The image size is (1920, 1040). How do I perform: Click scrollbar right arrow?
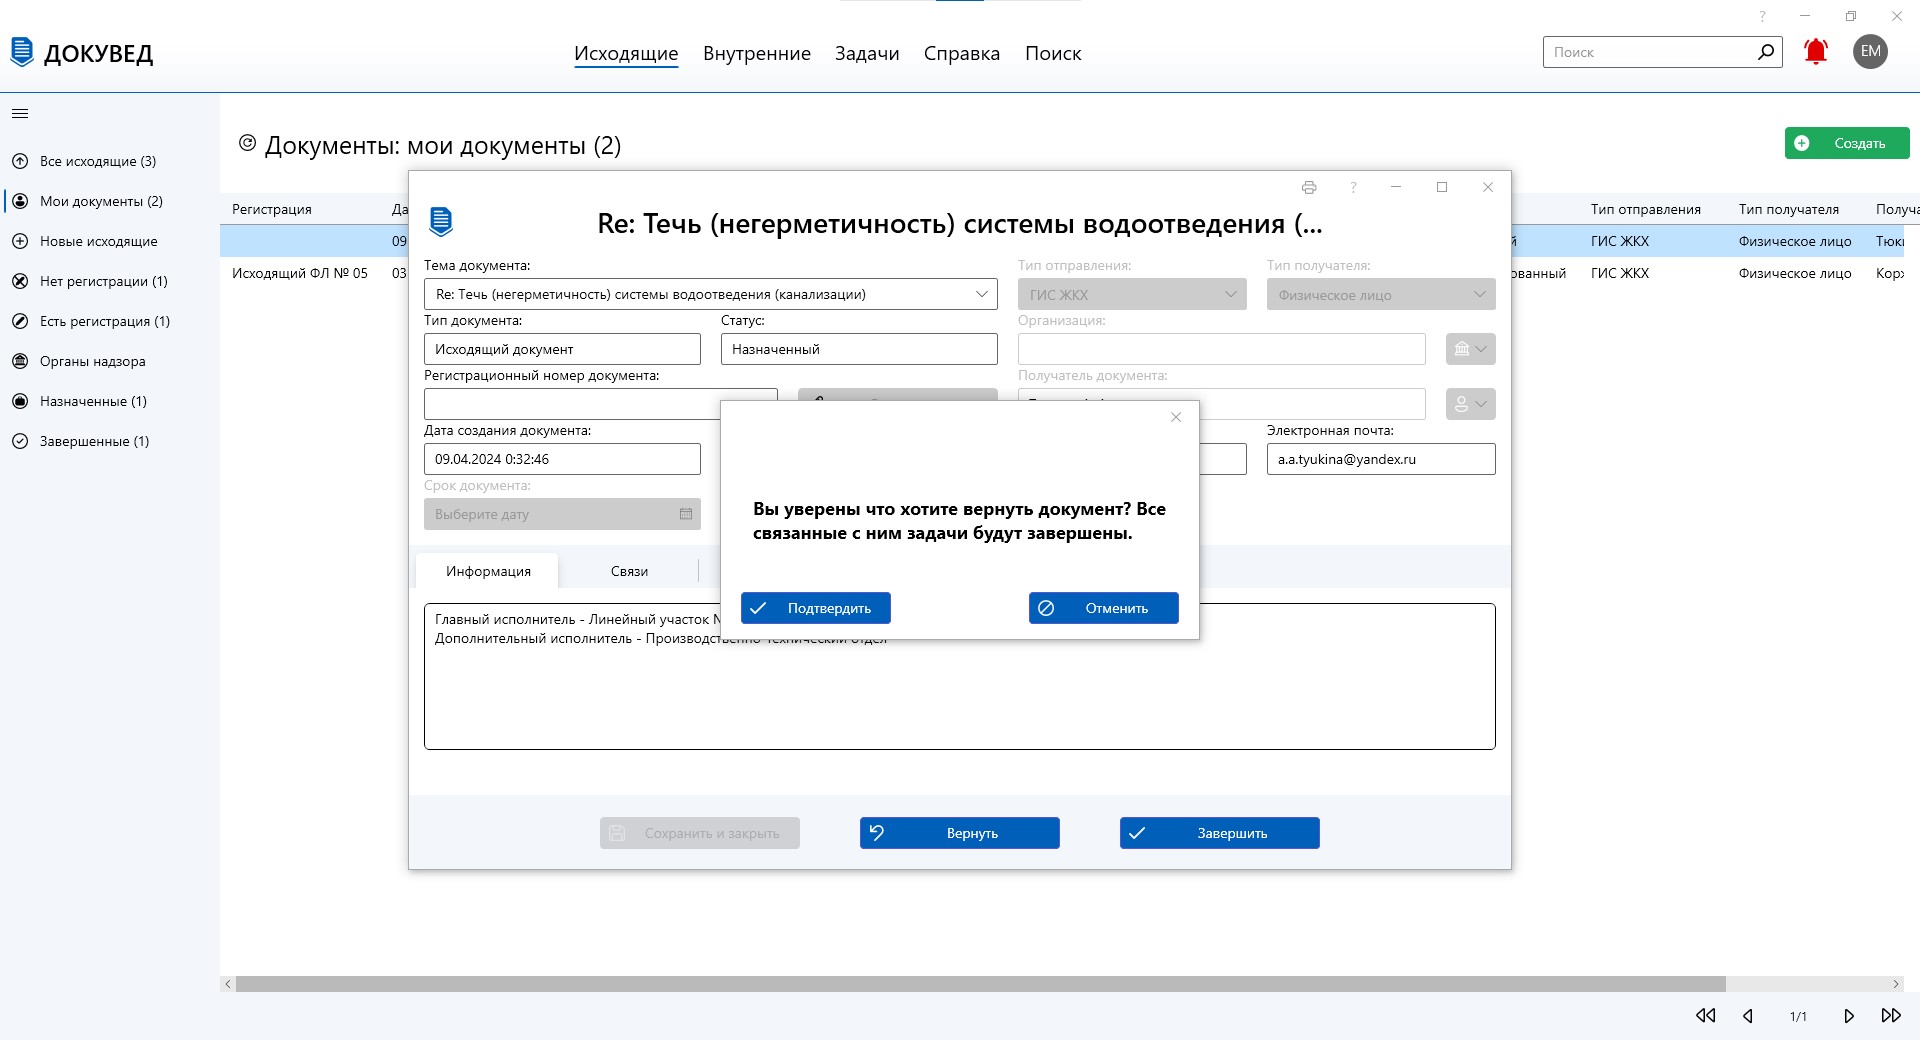pos(1895,984)
